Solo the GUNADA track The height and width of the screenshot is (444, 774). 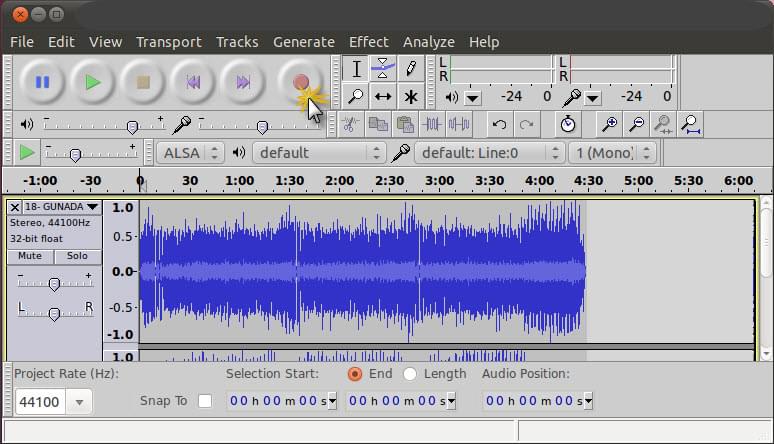coord(77,256)
